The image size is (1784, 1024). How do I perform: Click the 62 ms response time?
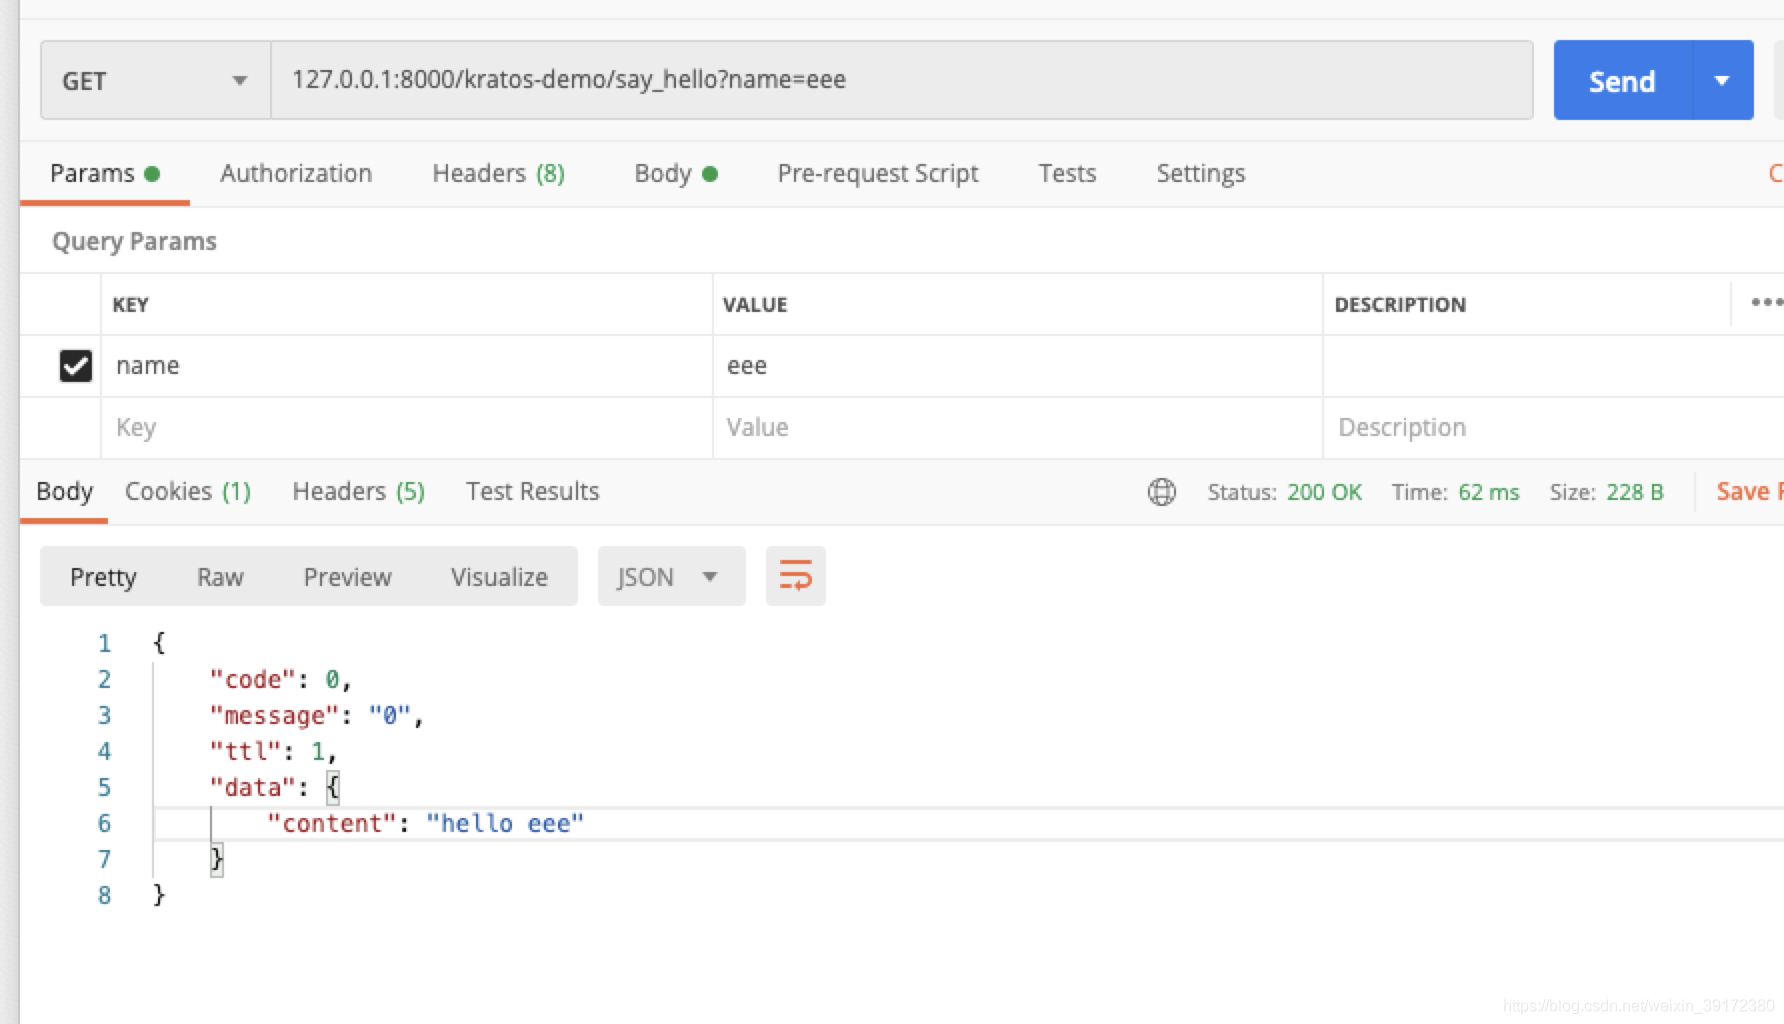pyautogui.click(x=1489, y=492)
